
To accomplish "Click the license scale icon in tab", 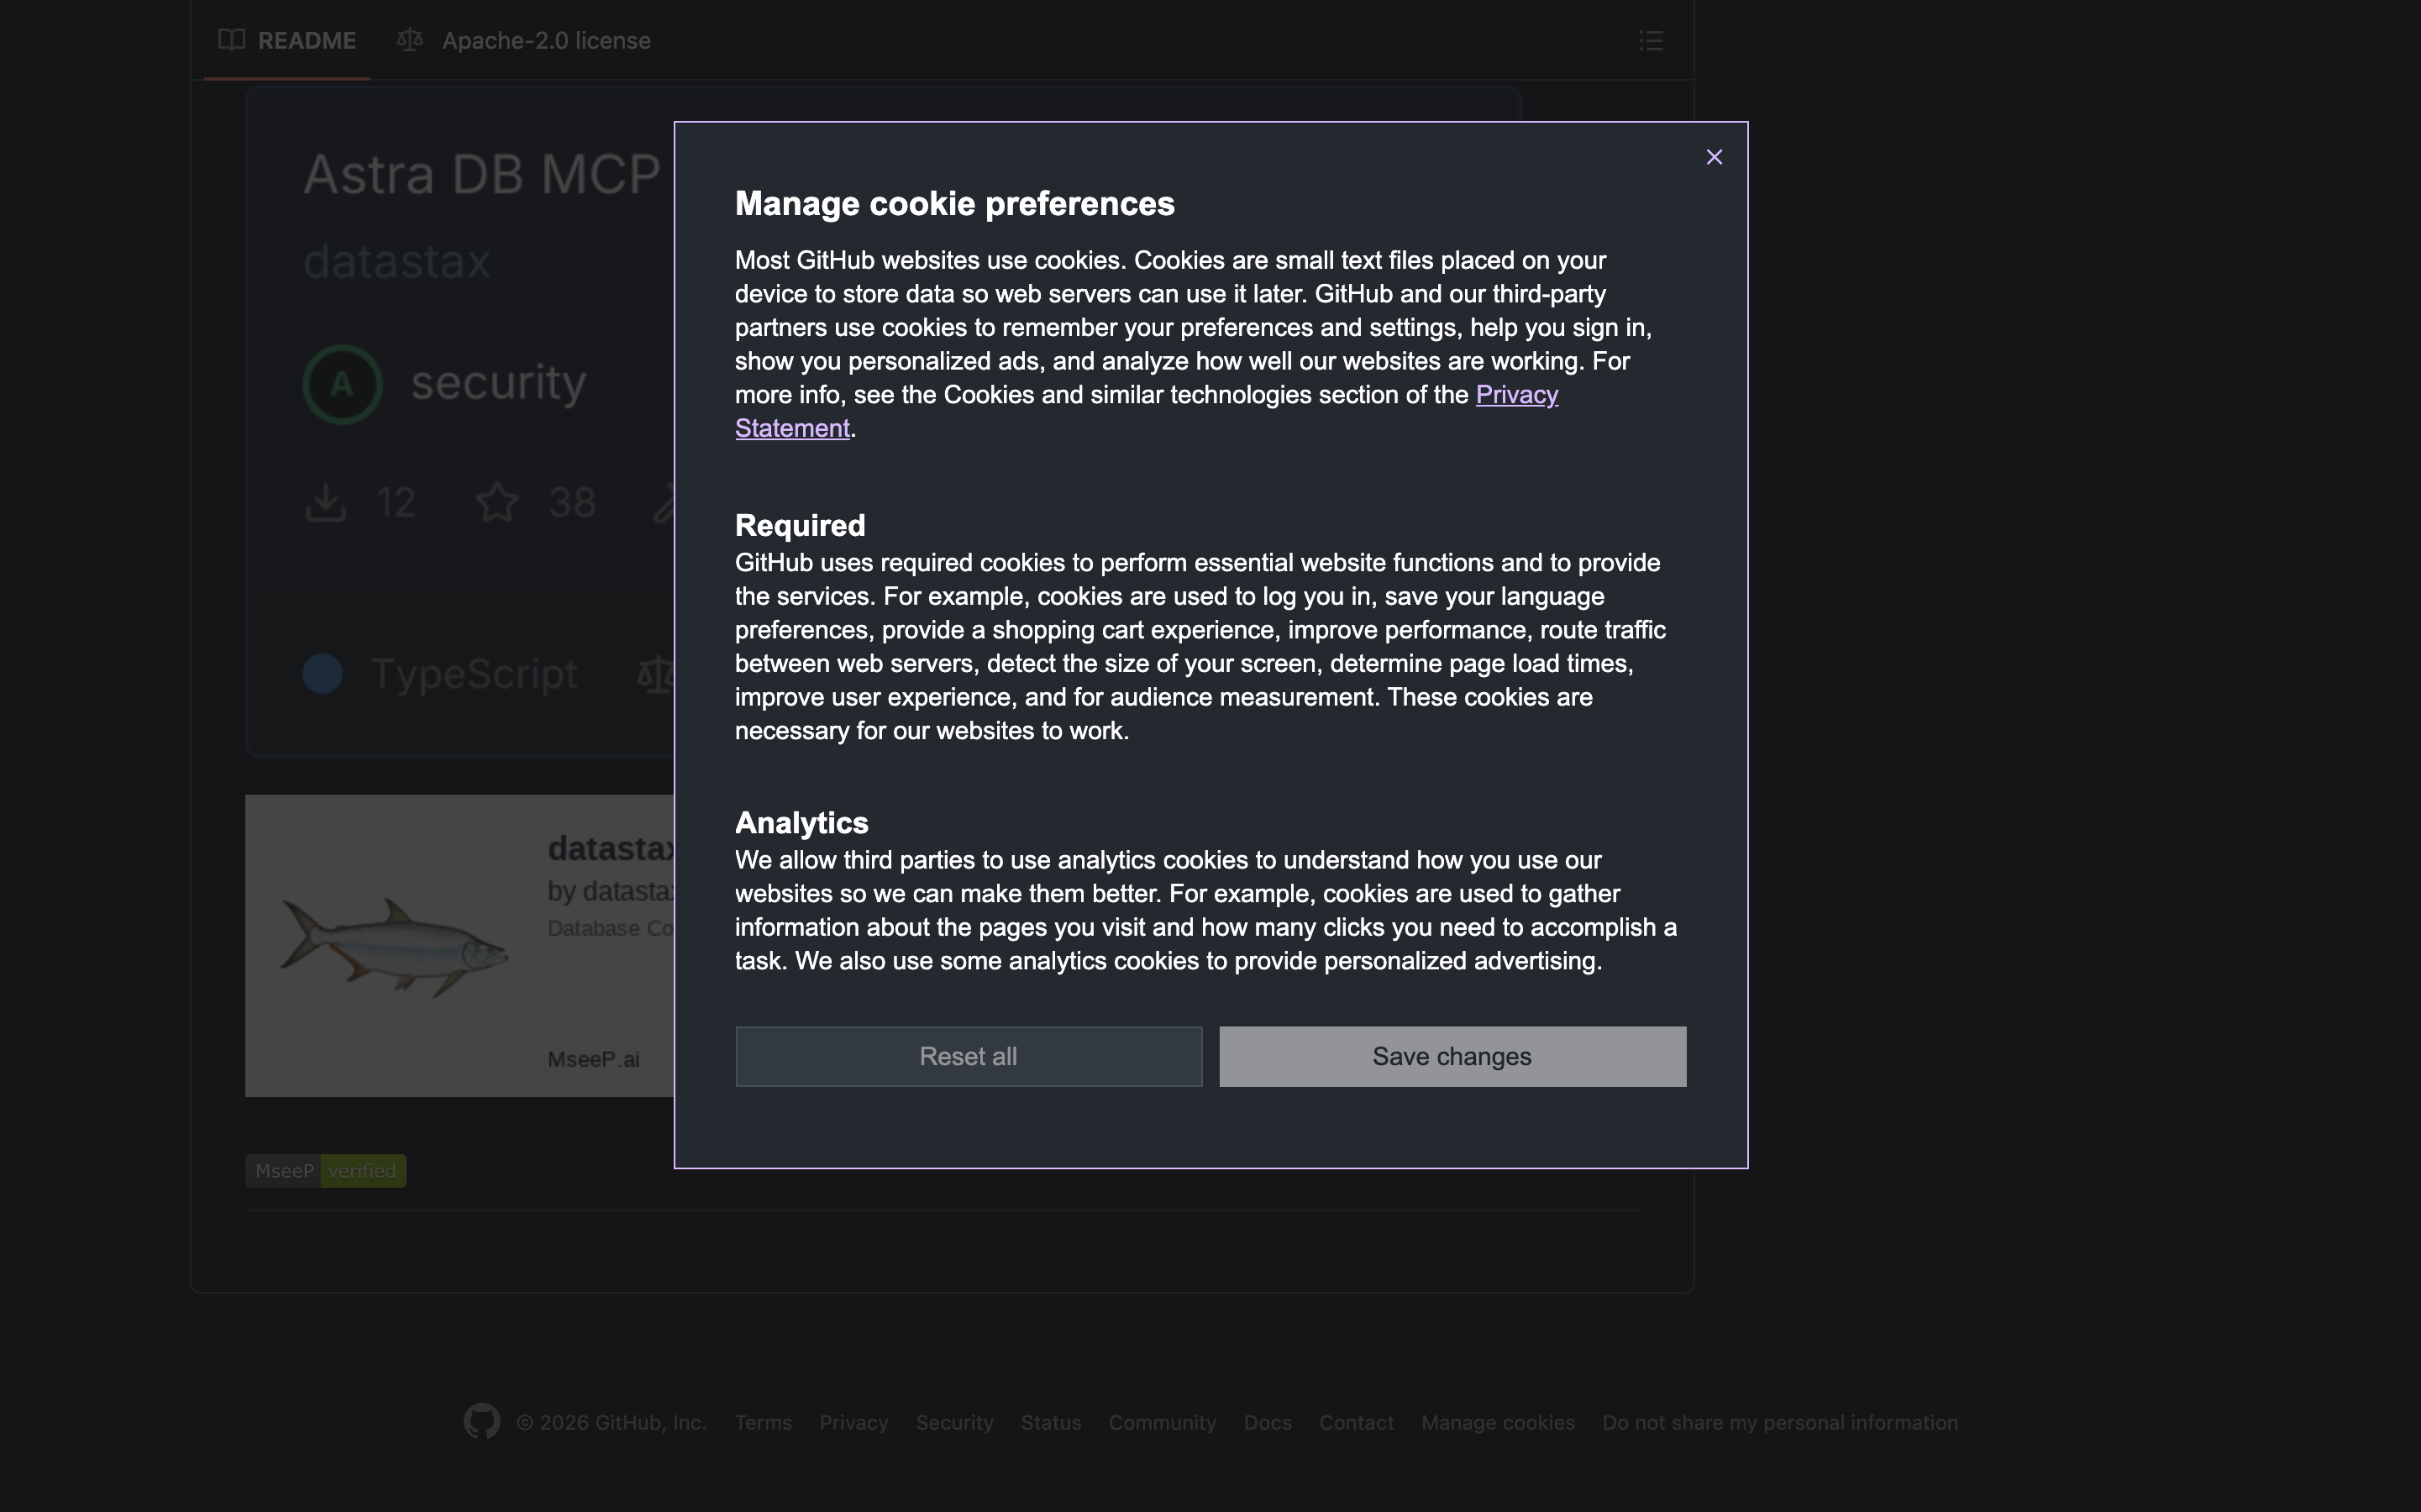I will 409,40.
